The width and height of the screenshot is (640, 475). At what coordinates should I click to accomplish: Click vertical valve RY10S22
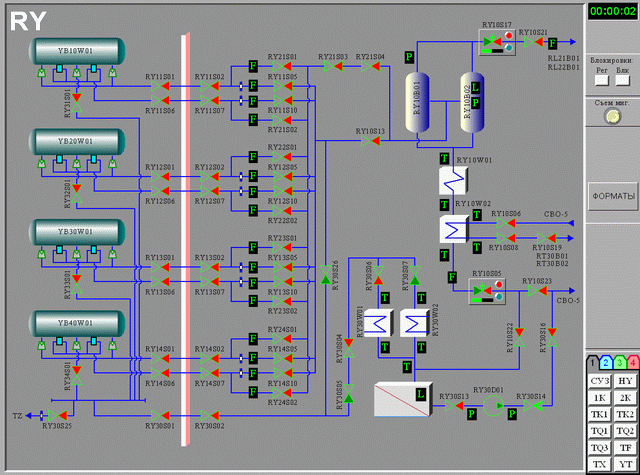tap(519, 337)
